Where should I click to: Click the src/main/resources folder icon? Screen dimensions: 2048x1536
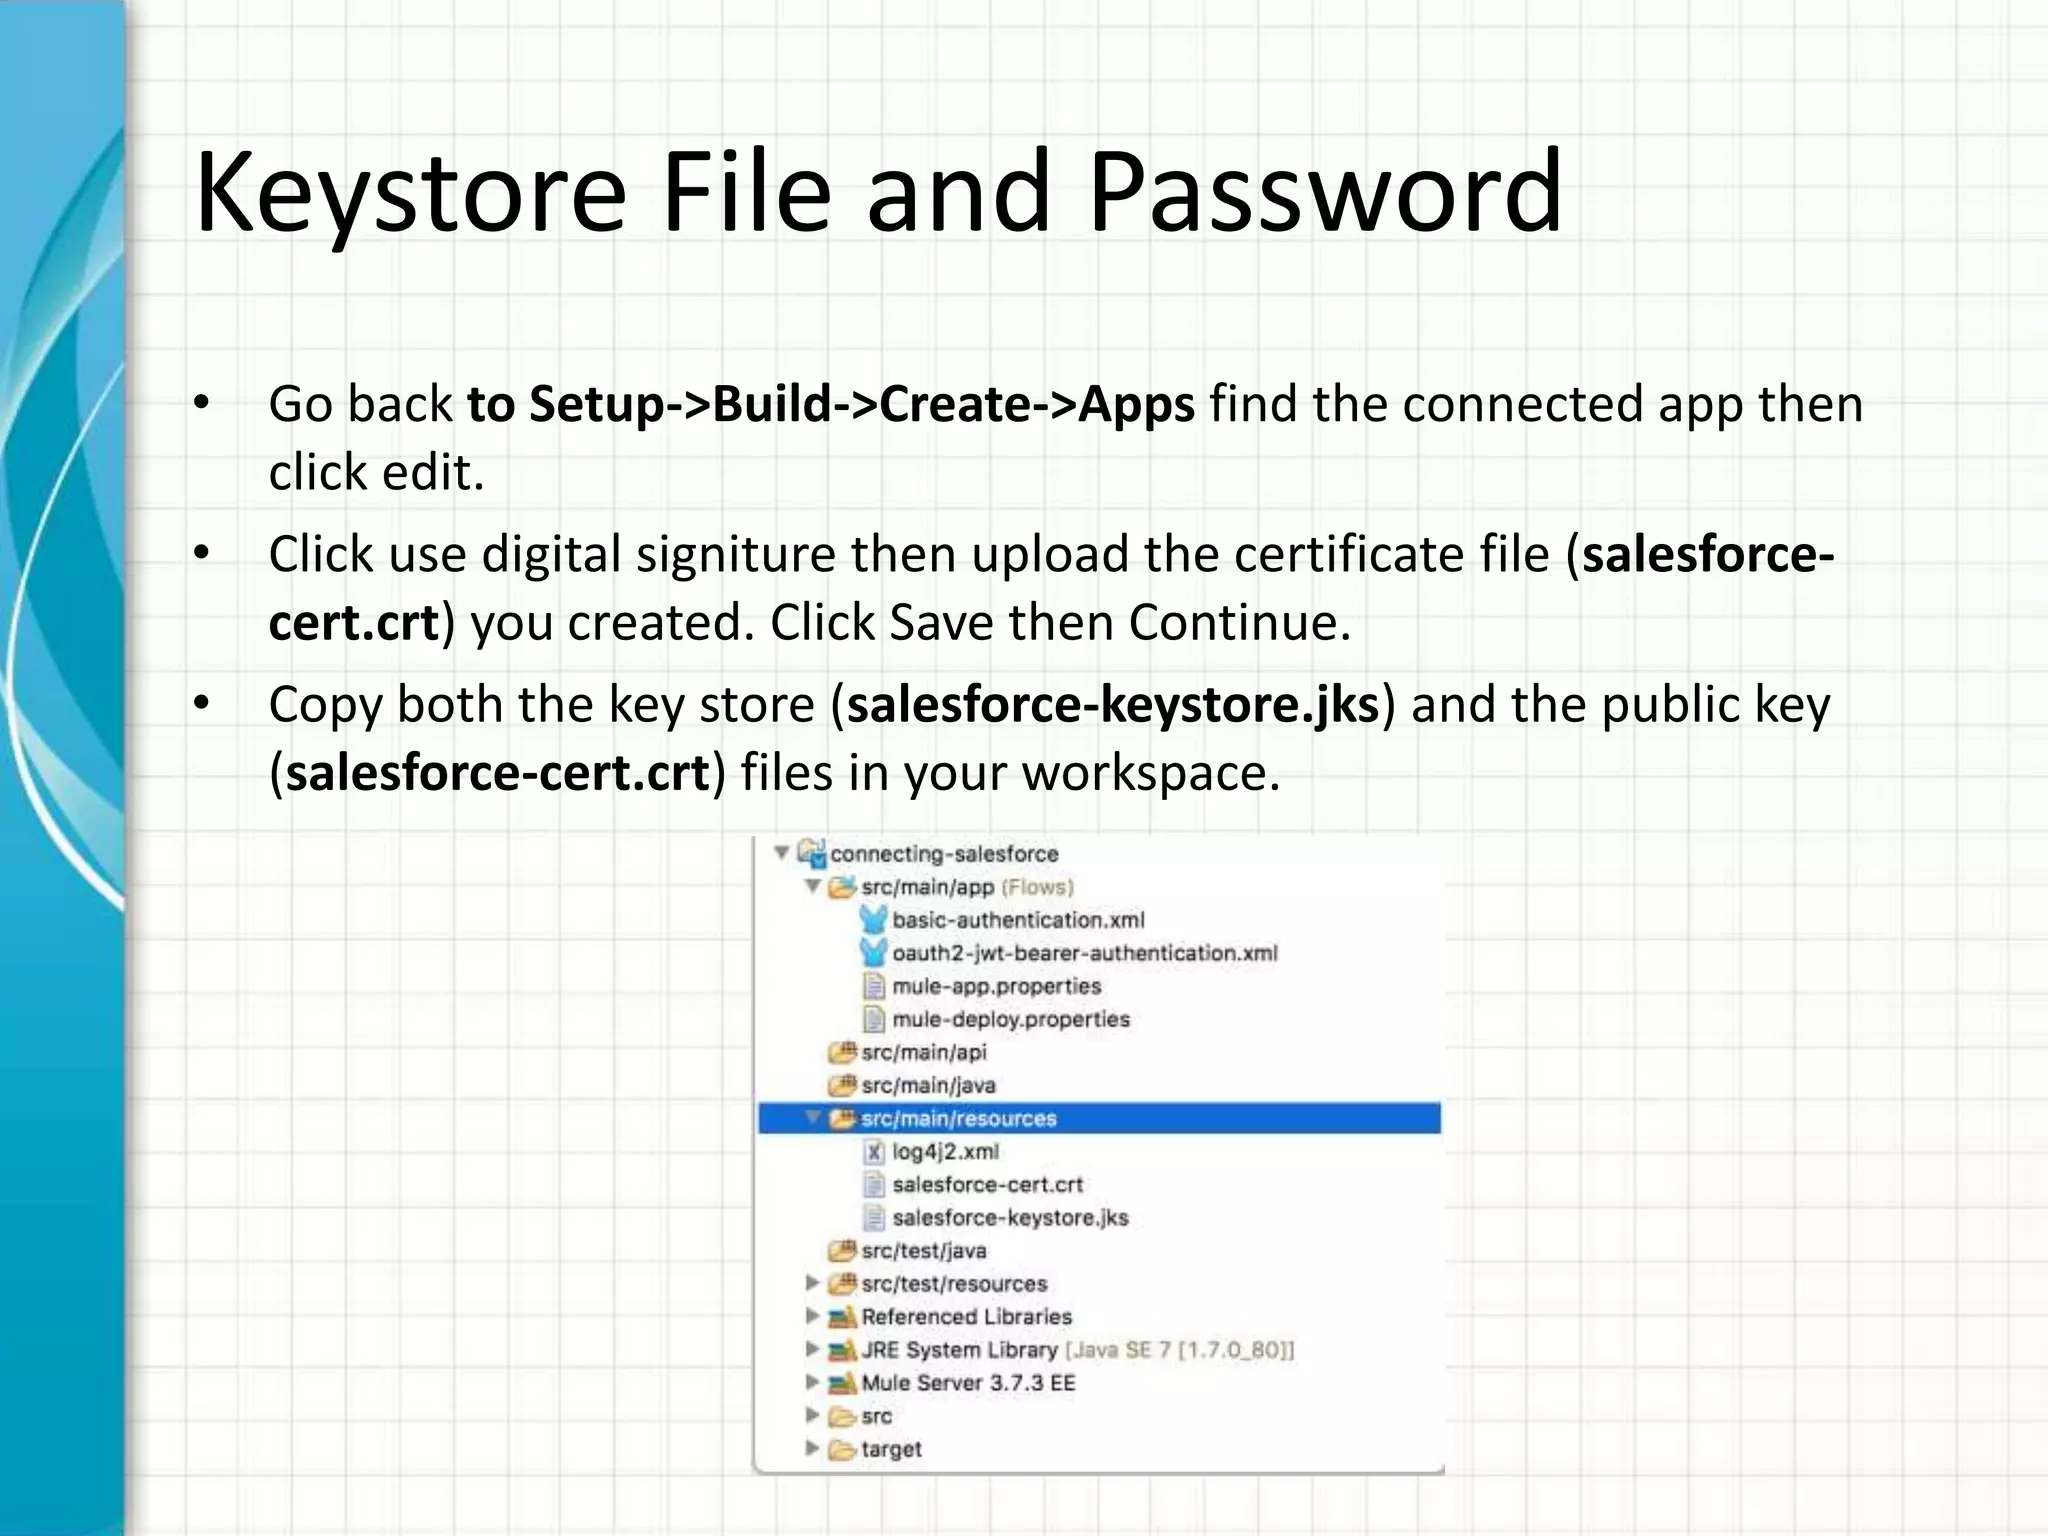[843, 1118]
